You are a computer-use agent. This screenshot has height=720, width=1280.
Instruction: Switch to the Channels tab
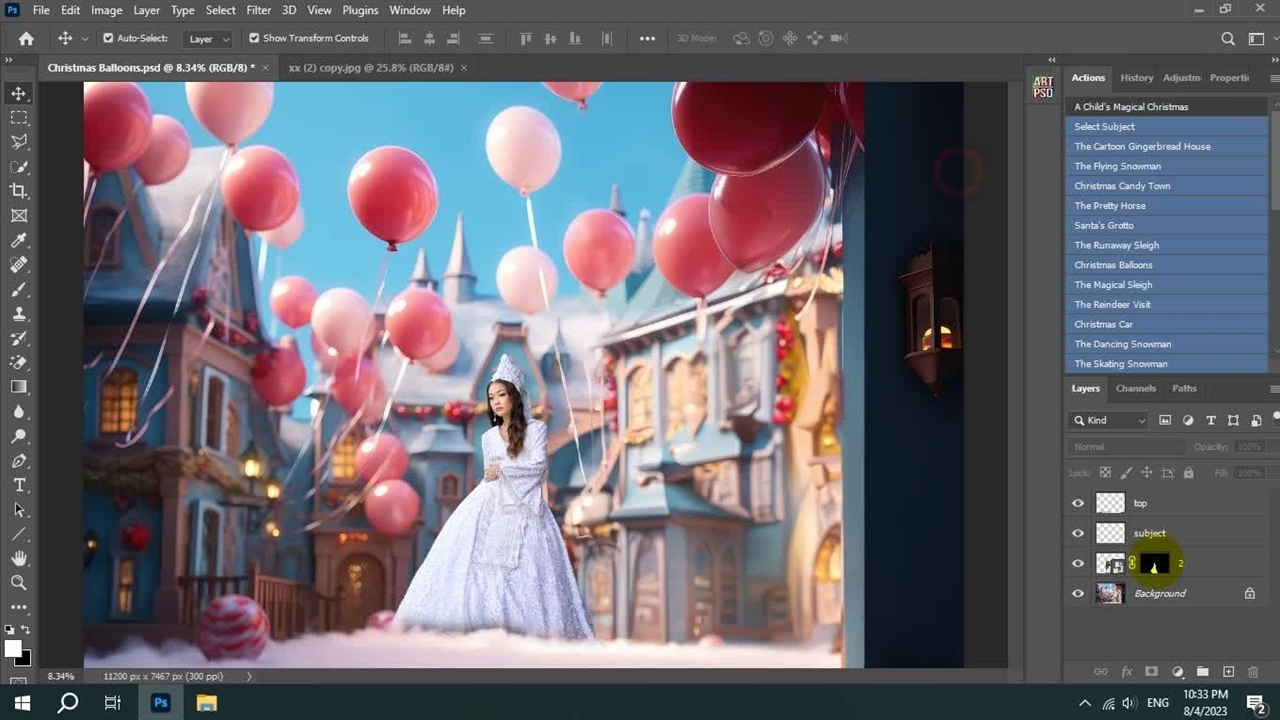click(x=1135, y=388)
